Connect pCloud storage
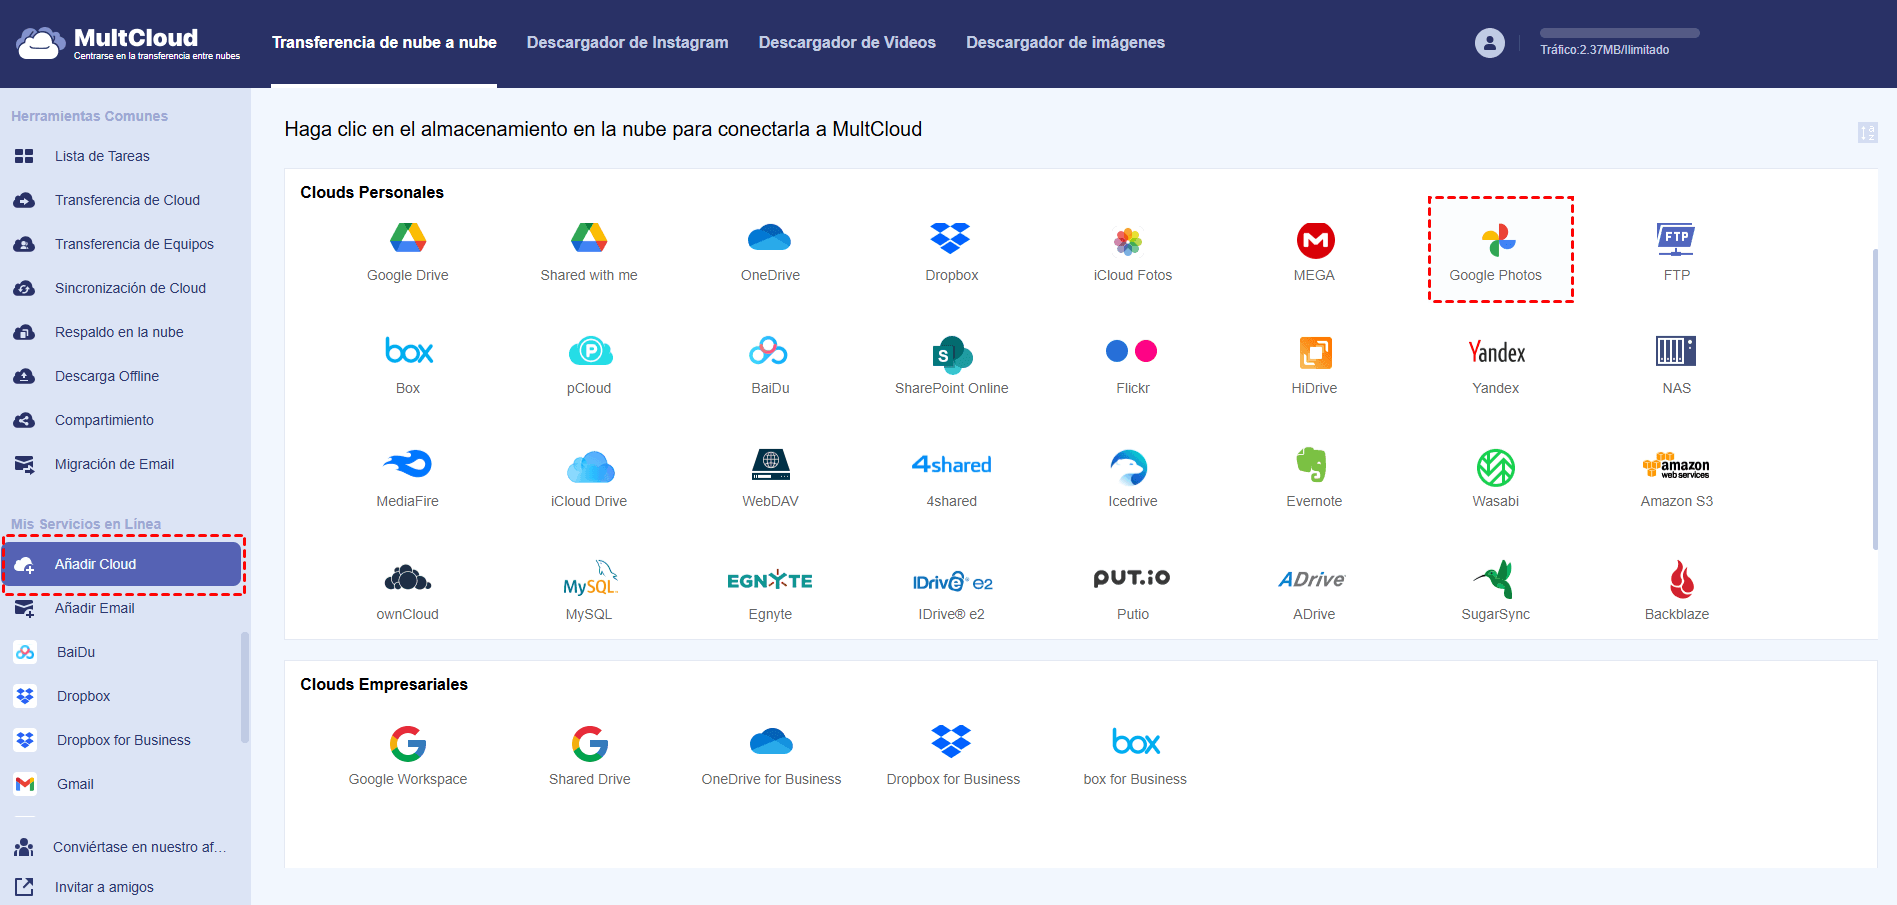This screenshot has width=1897, height=905. pyautogui.click(x=589, y=365)
